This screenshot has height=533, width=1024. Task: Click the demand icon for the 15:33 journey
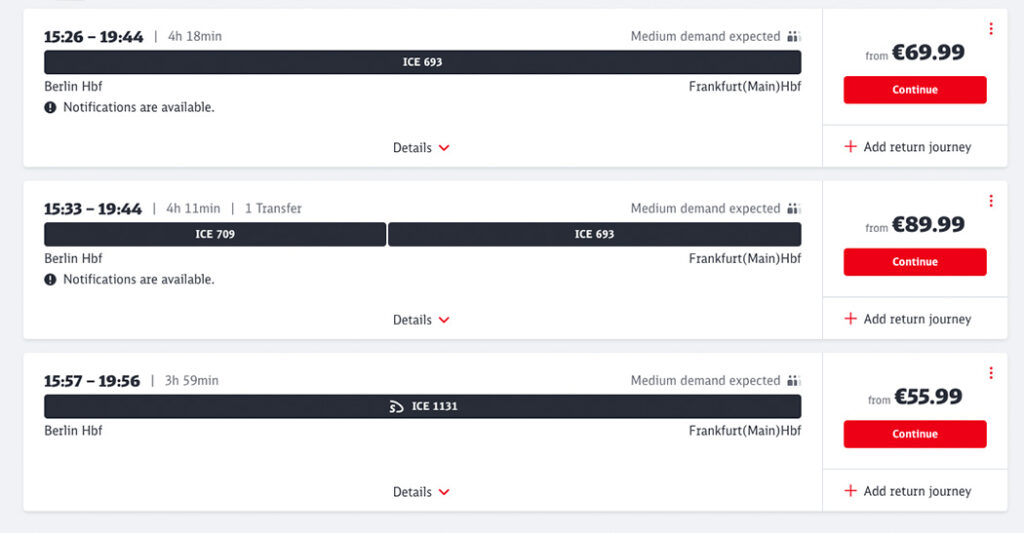point(793,208)
